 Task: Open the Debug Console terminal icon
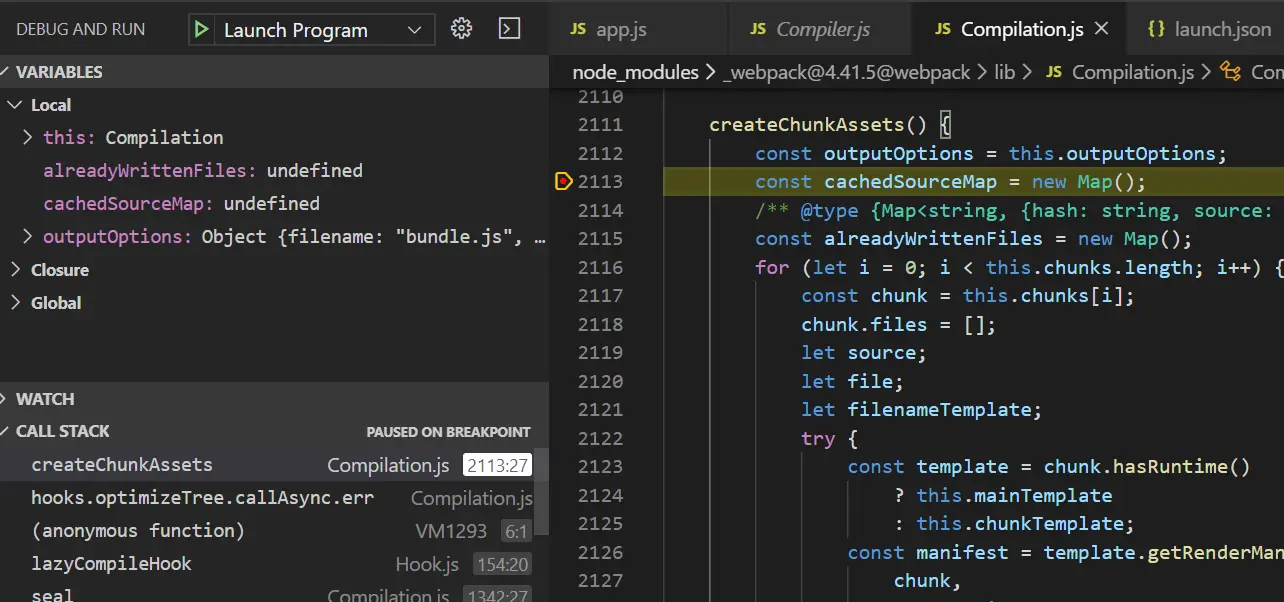coord(510,29)
